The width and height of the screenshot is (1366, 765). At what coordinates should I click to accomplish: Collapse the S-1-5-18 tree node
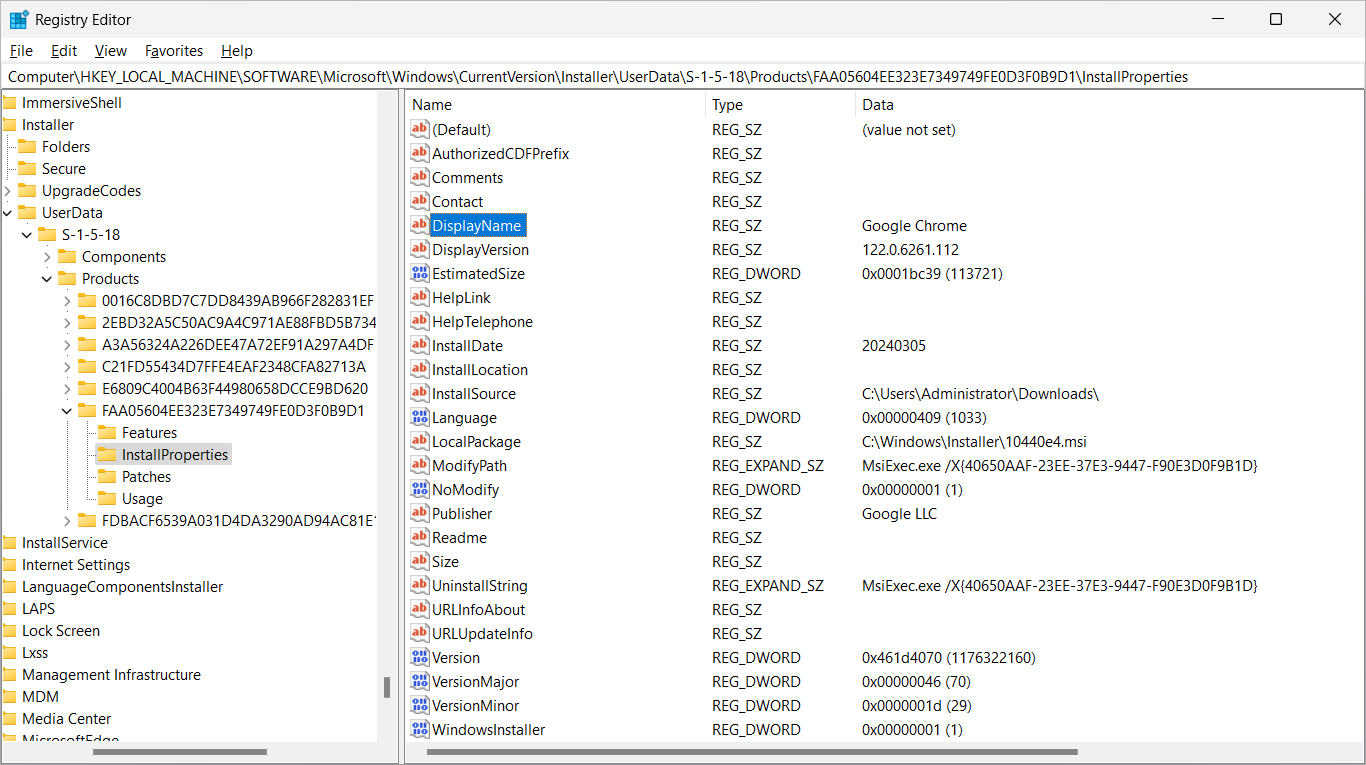point(27,234)
